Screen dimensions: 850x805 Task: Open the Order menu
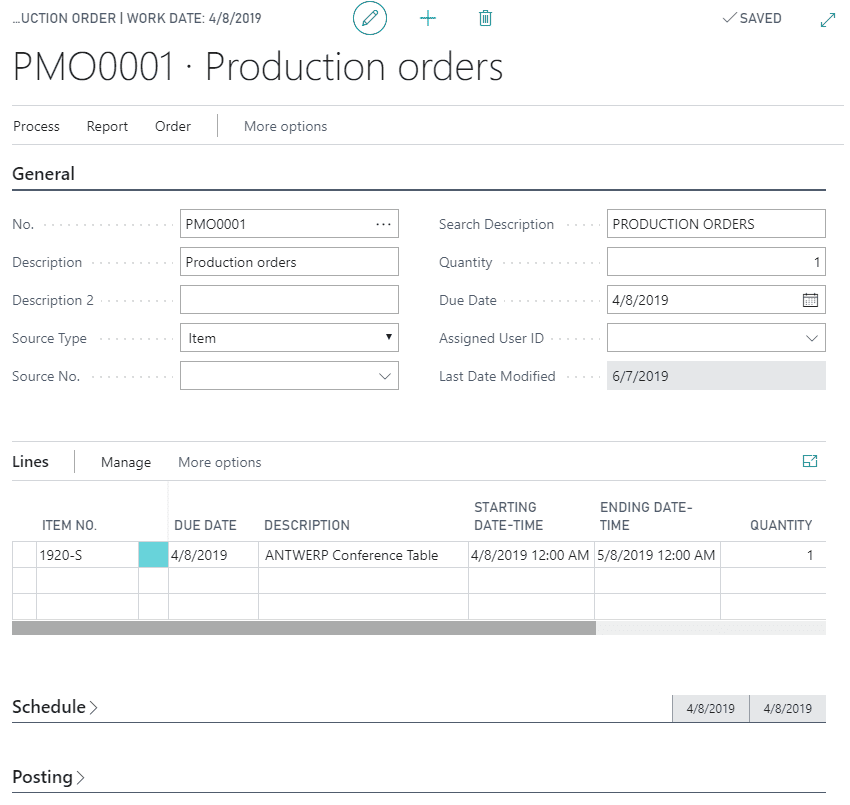pyautogui.click(x=172, y=126)
